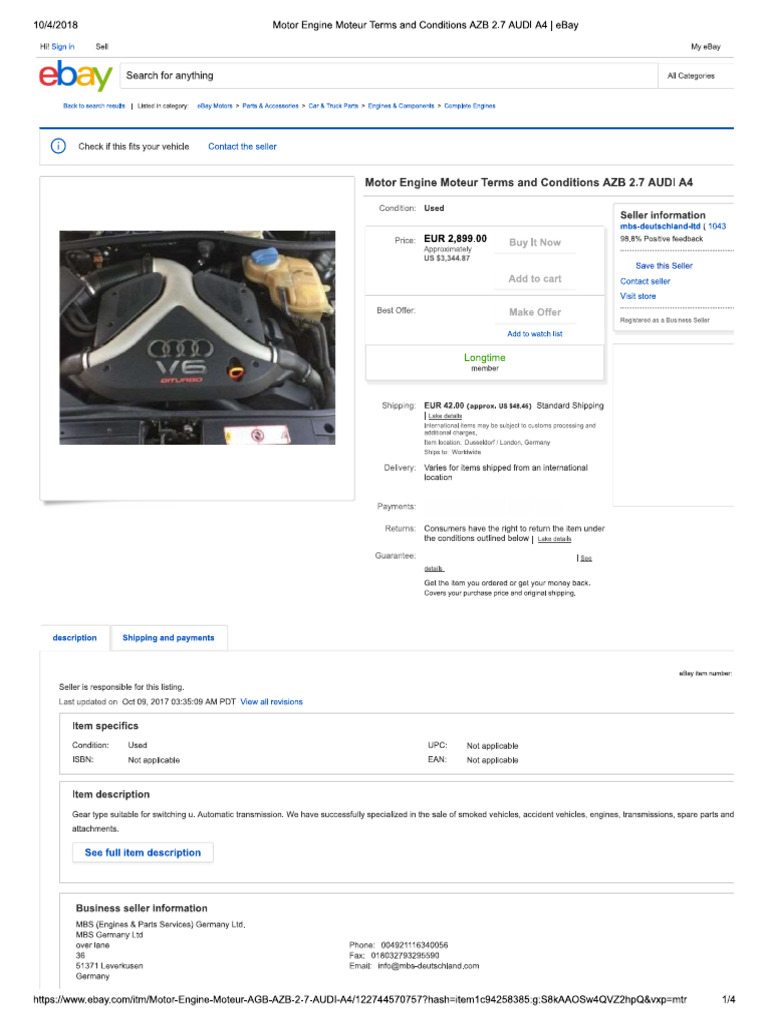Click Contact the seller link
Screen dimensions: 768x1024
[242, 147]
